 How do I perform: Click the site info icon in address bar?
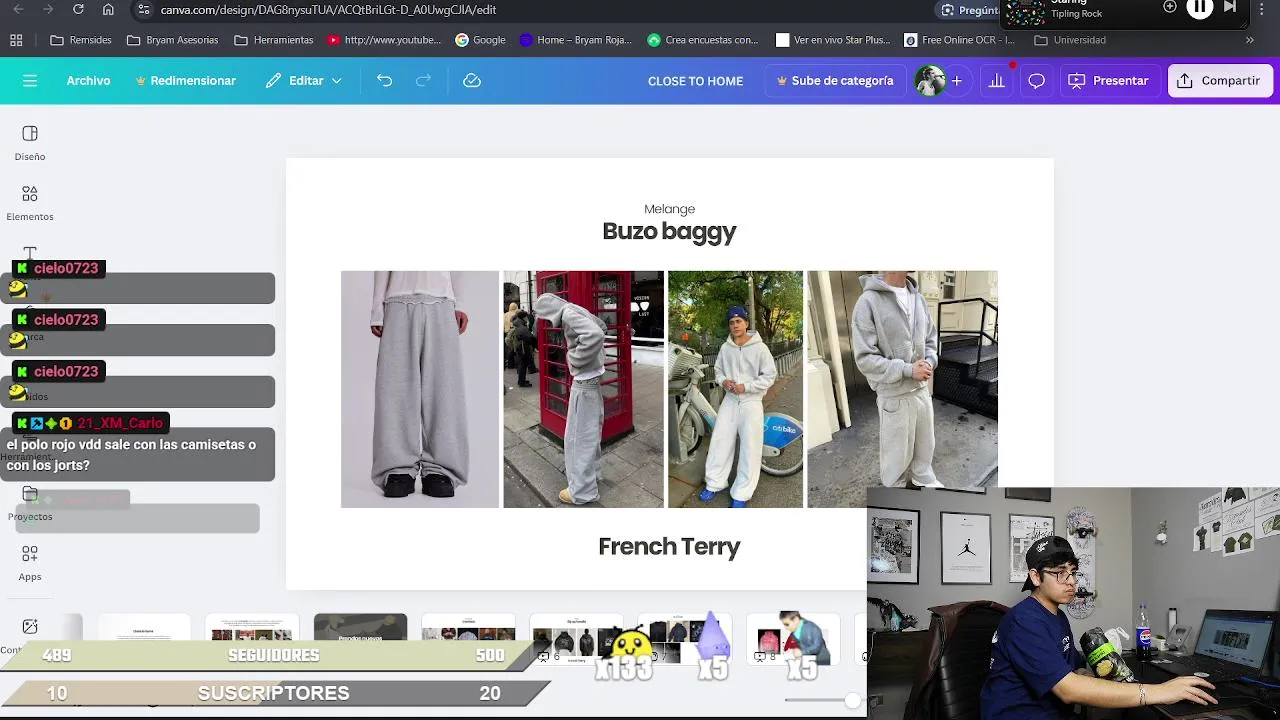pyautogui.click(x=144, y=10)
